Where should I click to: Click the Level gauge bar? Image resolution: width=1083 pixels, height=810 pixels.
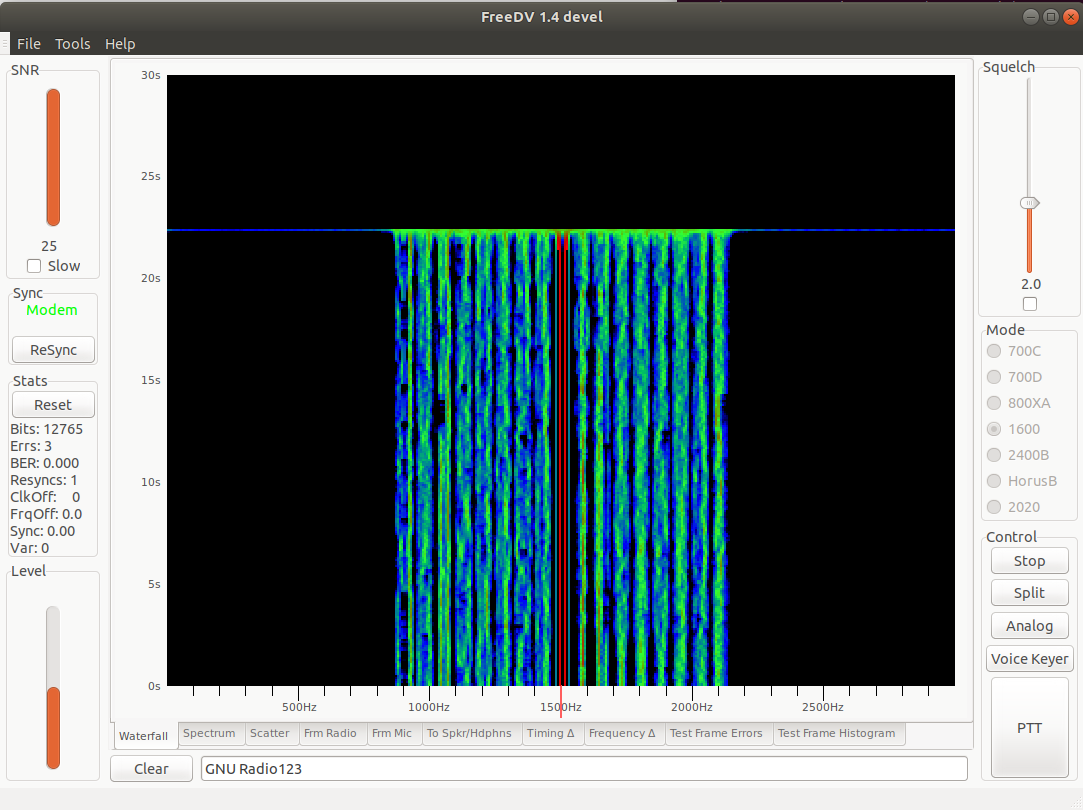click(53, 687)
